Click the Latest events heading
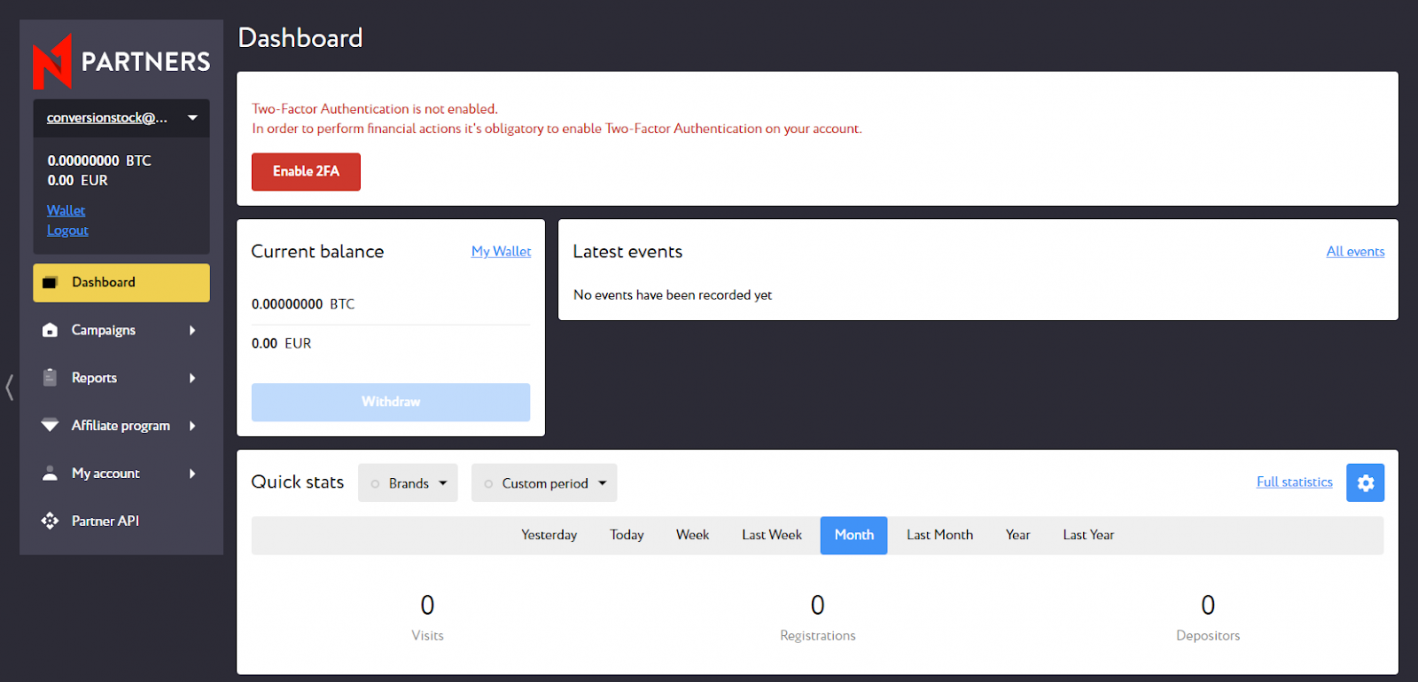The height and width of the screenshot is (682, 1418). [628, 252]
